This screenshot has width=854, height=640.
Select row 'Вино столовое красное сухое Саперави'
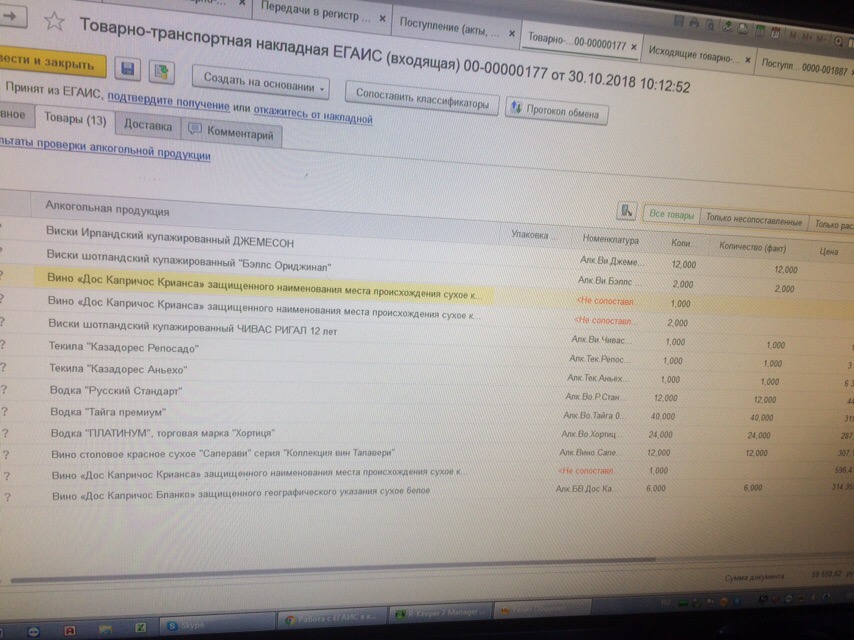click(x=425, y=453)
